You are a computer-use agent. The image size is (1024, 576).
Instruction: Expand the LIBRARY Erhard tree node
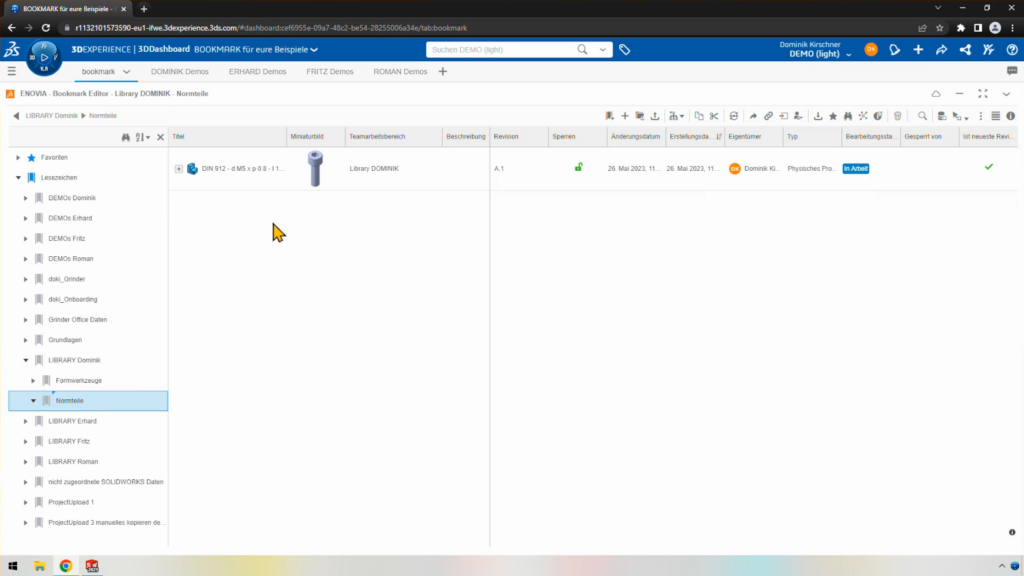(x=25, y=421)
